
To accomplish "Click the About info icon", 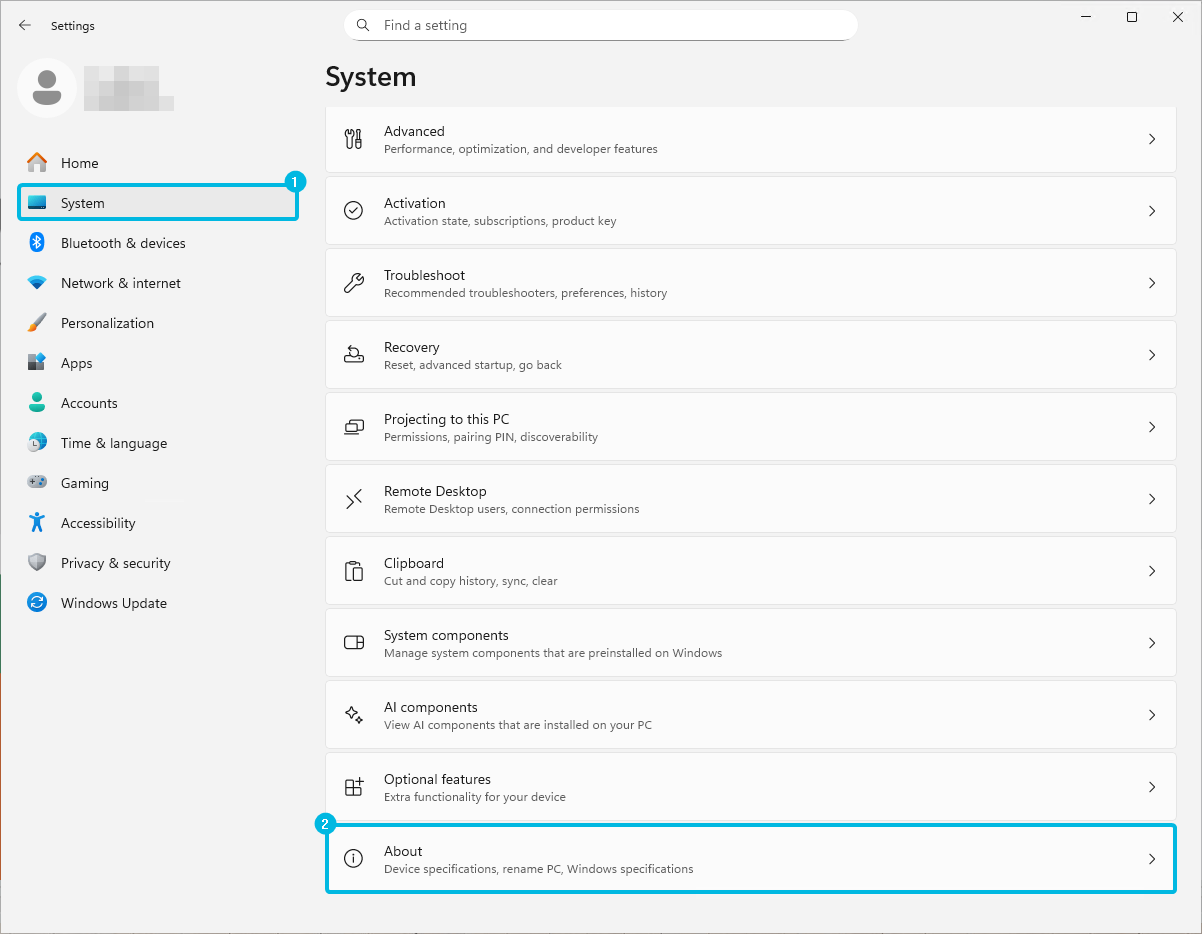I will click(353, 859).
